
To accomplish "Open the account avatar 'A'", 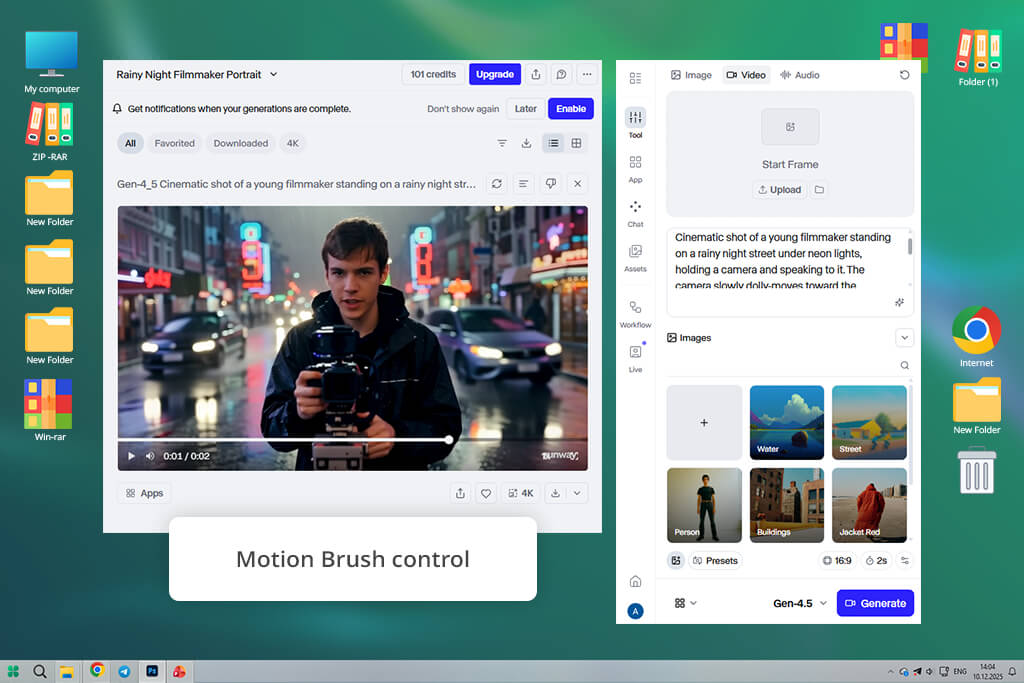I will click(x=635, y=611).
